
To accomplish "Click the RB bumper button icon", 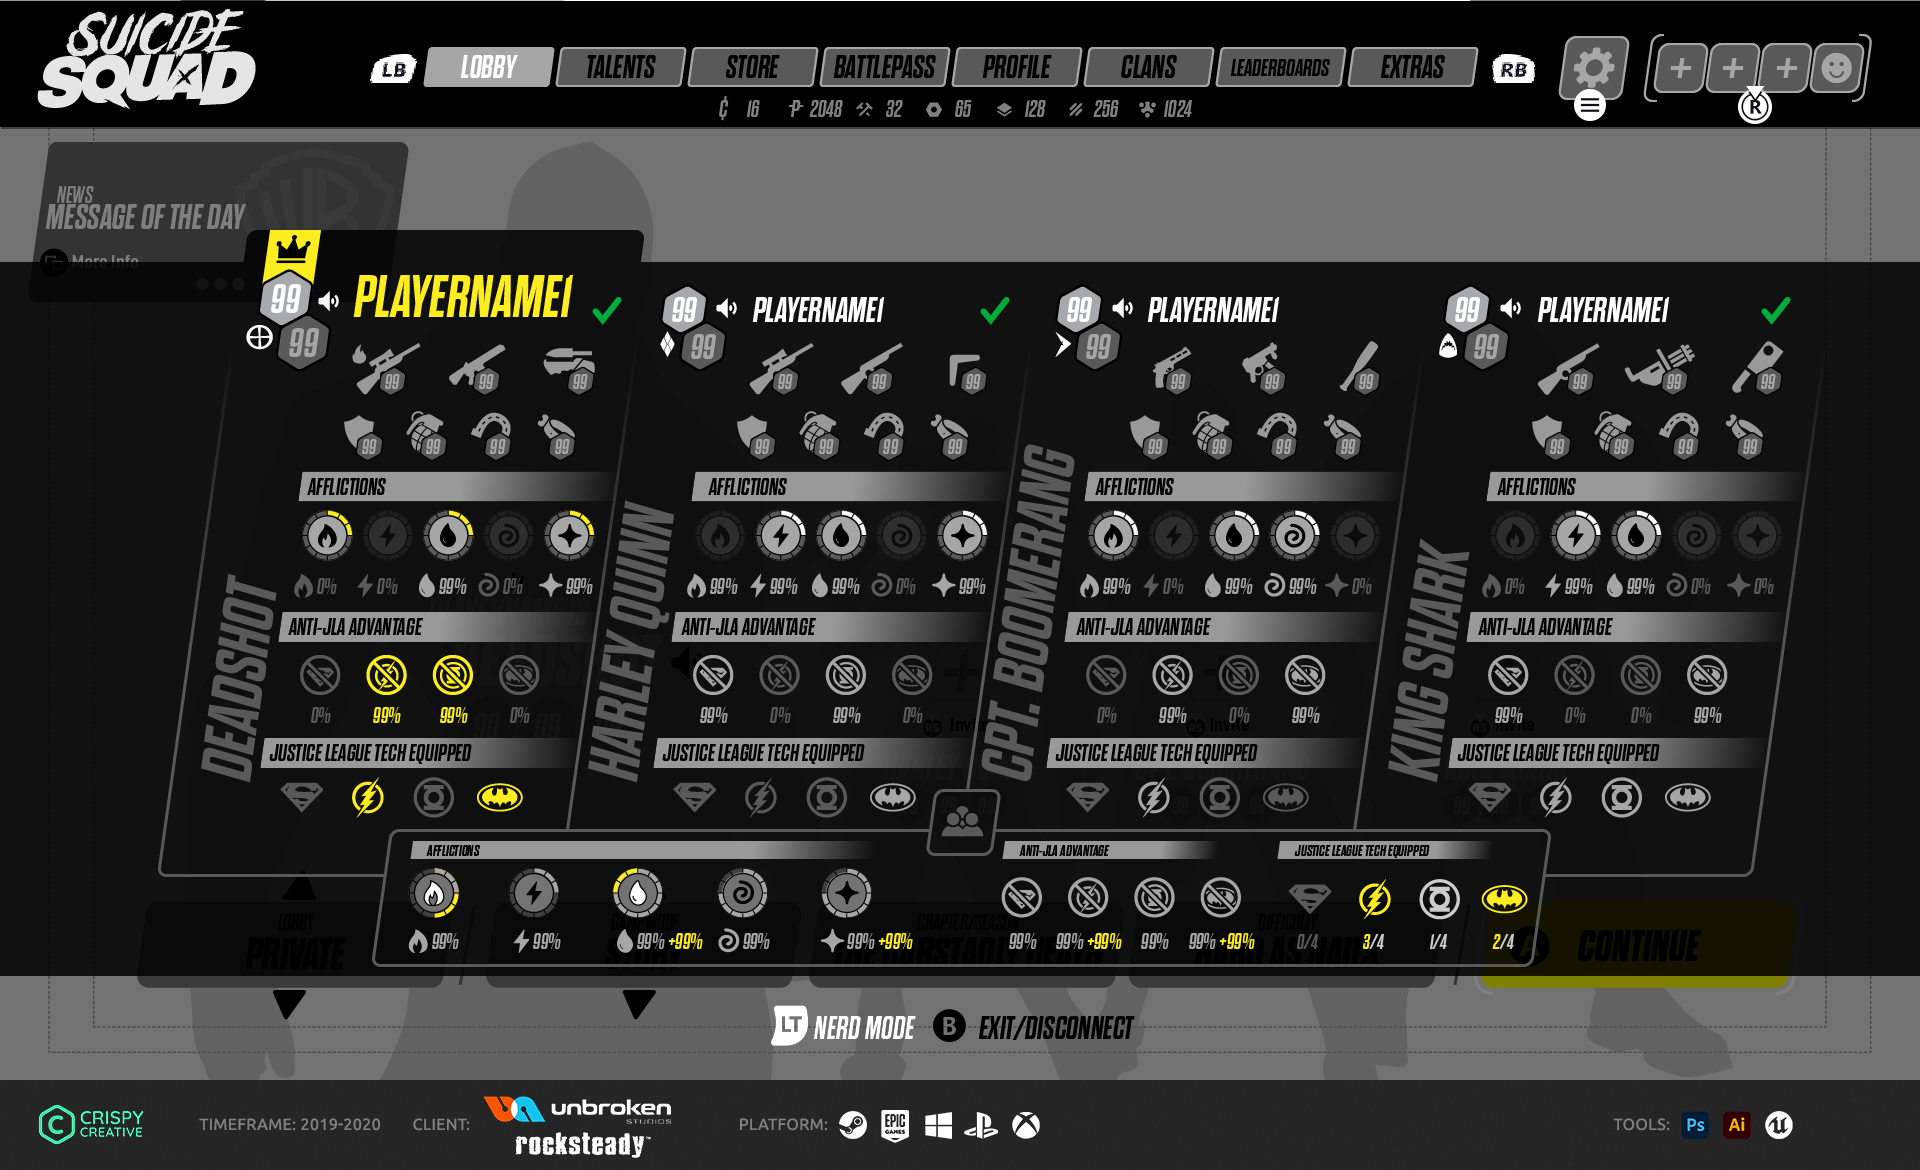I will click(1513, 69).
